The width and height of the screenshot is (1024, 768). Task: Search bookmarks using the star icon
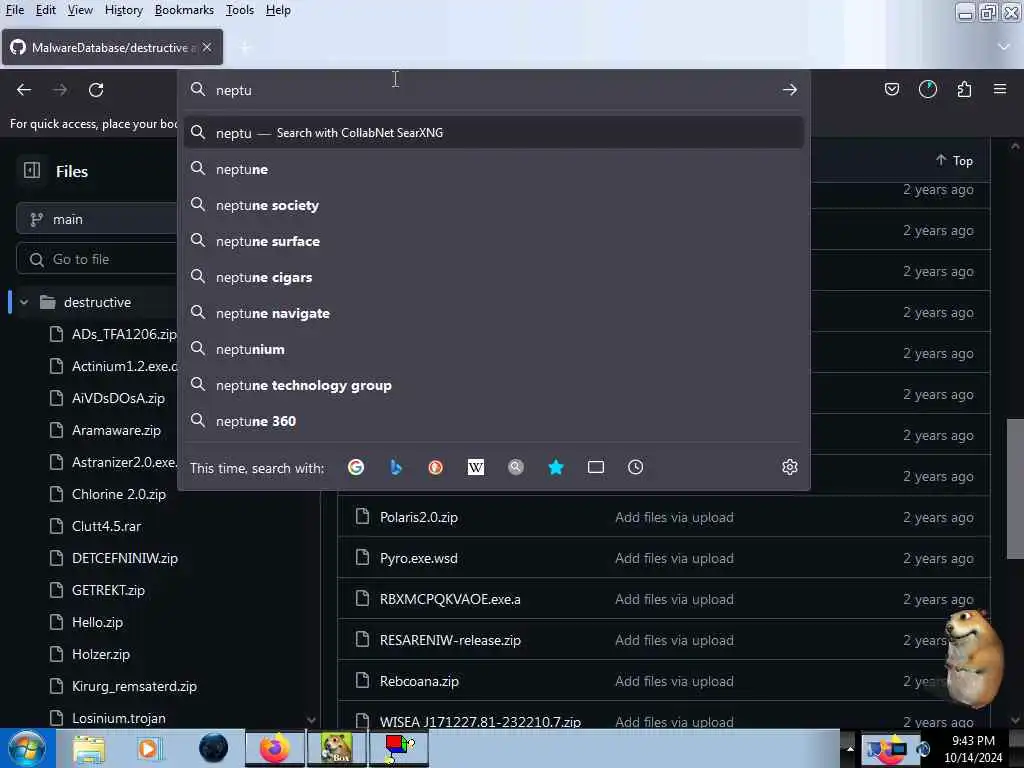556,467
